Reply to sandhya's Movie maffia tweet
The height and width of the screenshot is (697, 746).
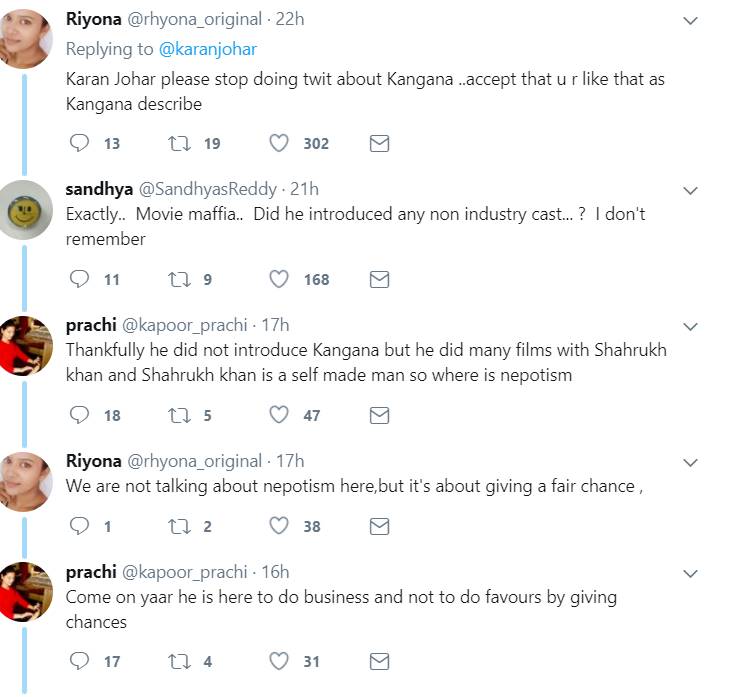tap(80, 279)
